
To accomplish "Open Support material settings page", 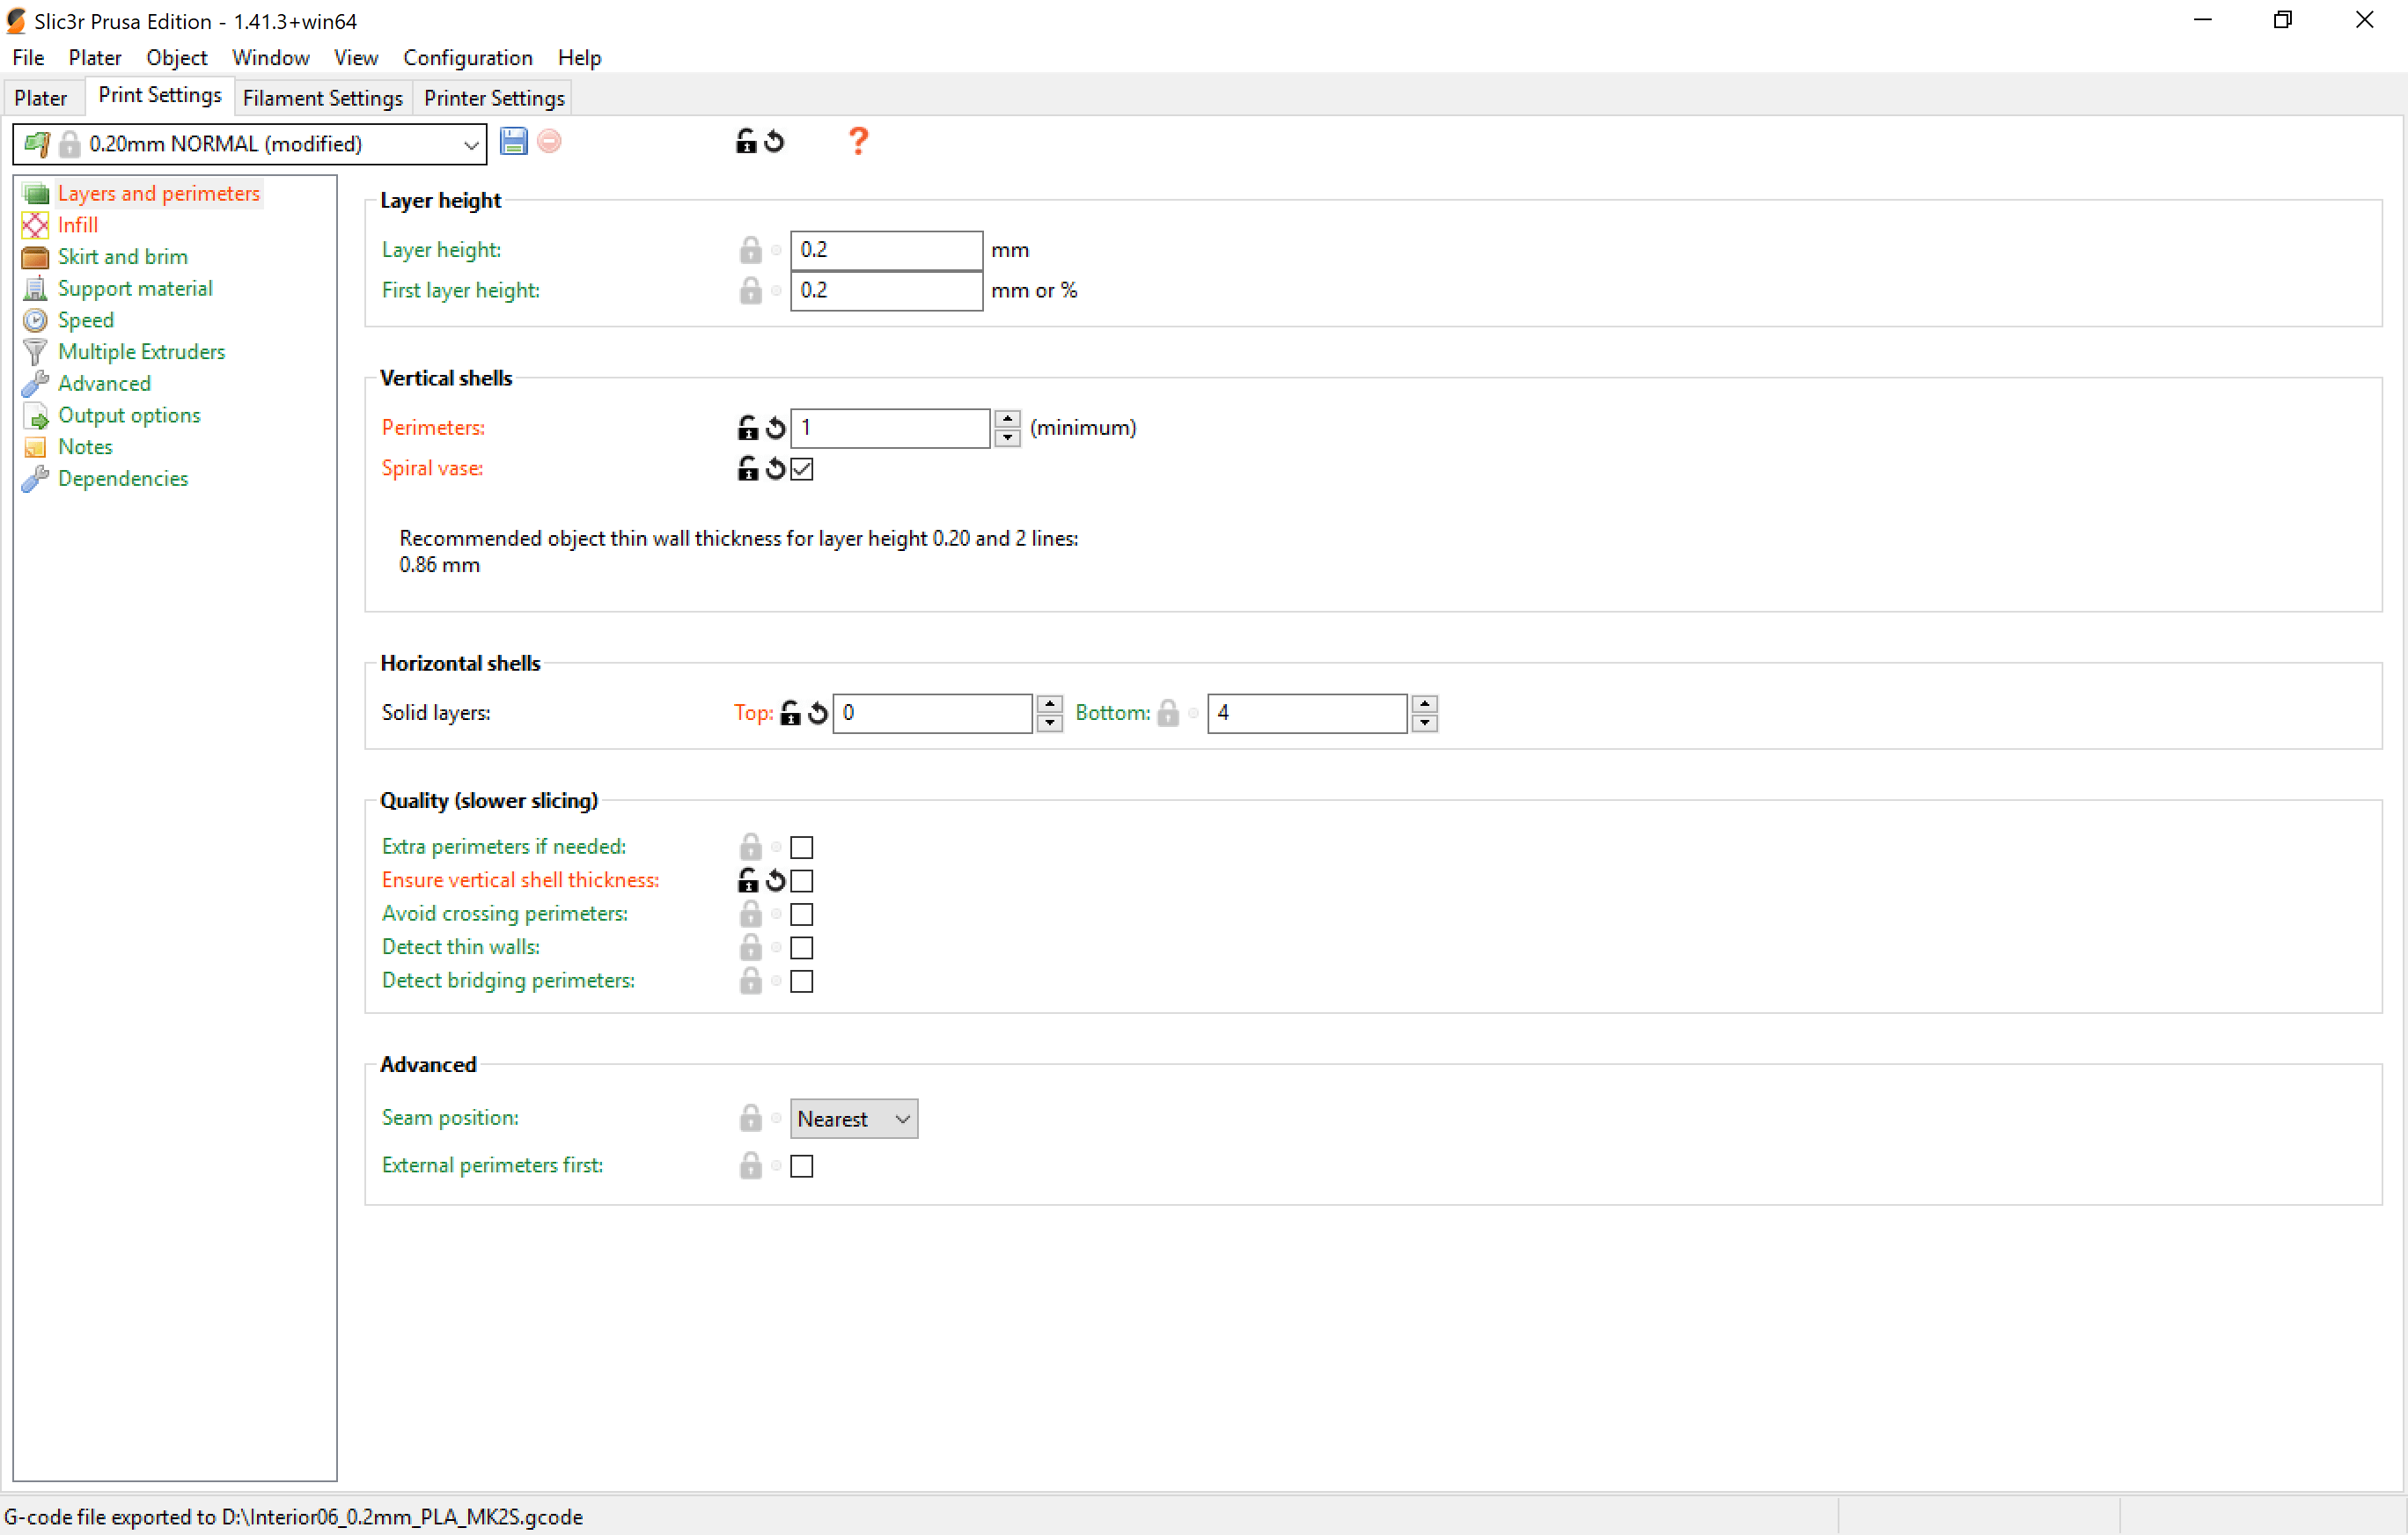I will click(135, 288).
